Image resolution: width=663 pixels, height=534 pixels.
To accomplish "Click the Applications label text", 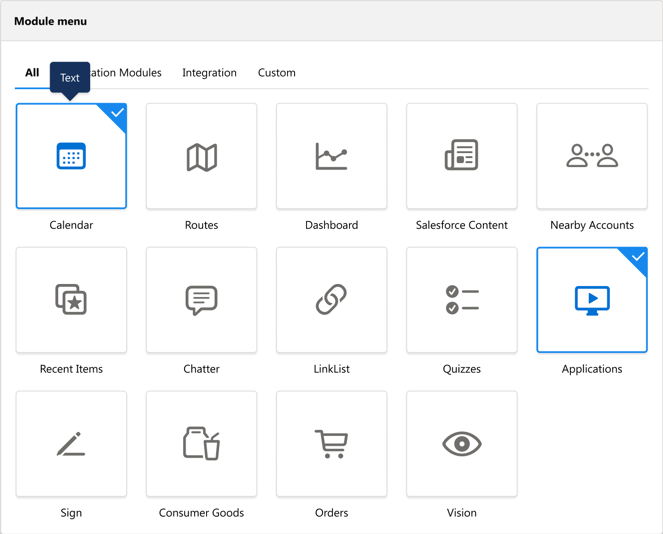I will point(592,369).
